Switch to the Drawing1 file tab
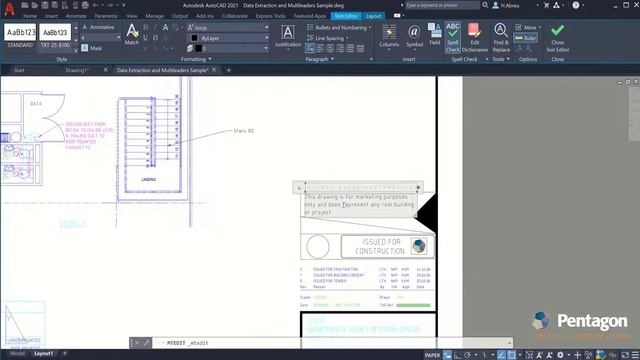 click(77, 70)
